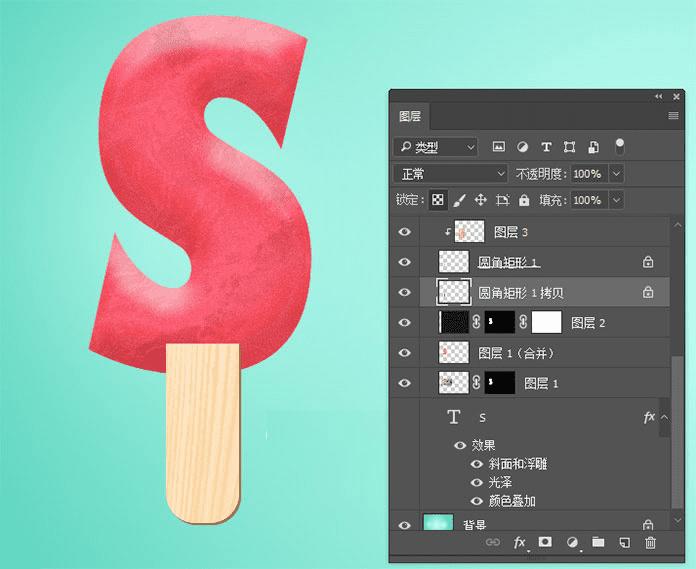Open the 正常 blend mode dropdown
696x569 pixels.
click(451, 174)
